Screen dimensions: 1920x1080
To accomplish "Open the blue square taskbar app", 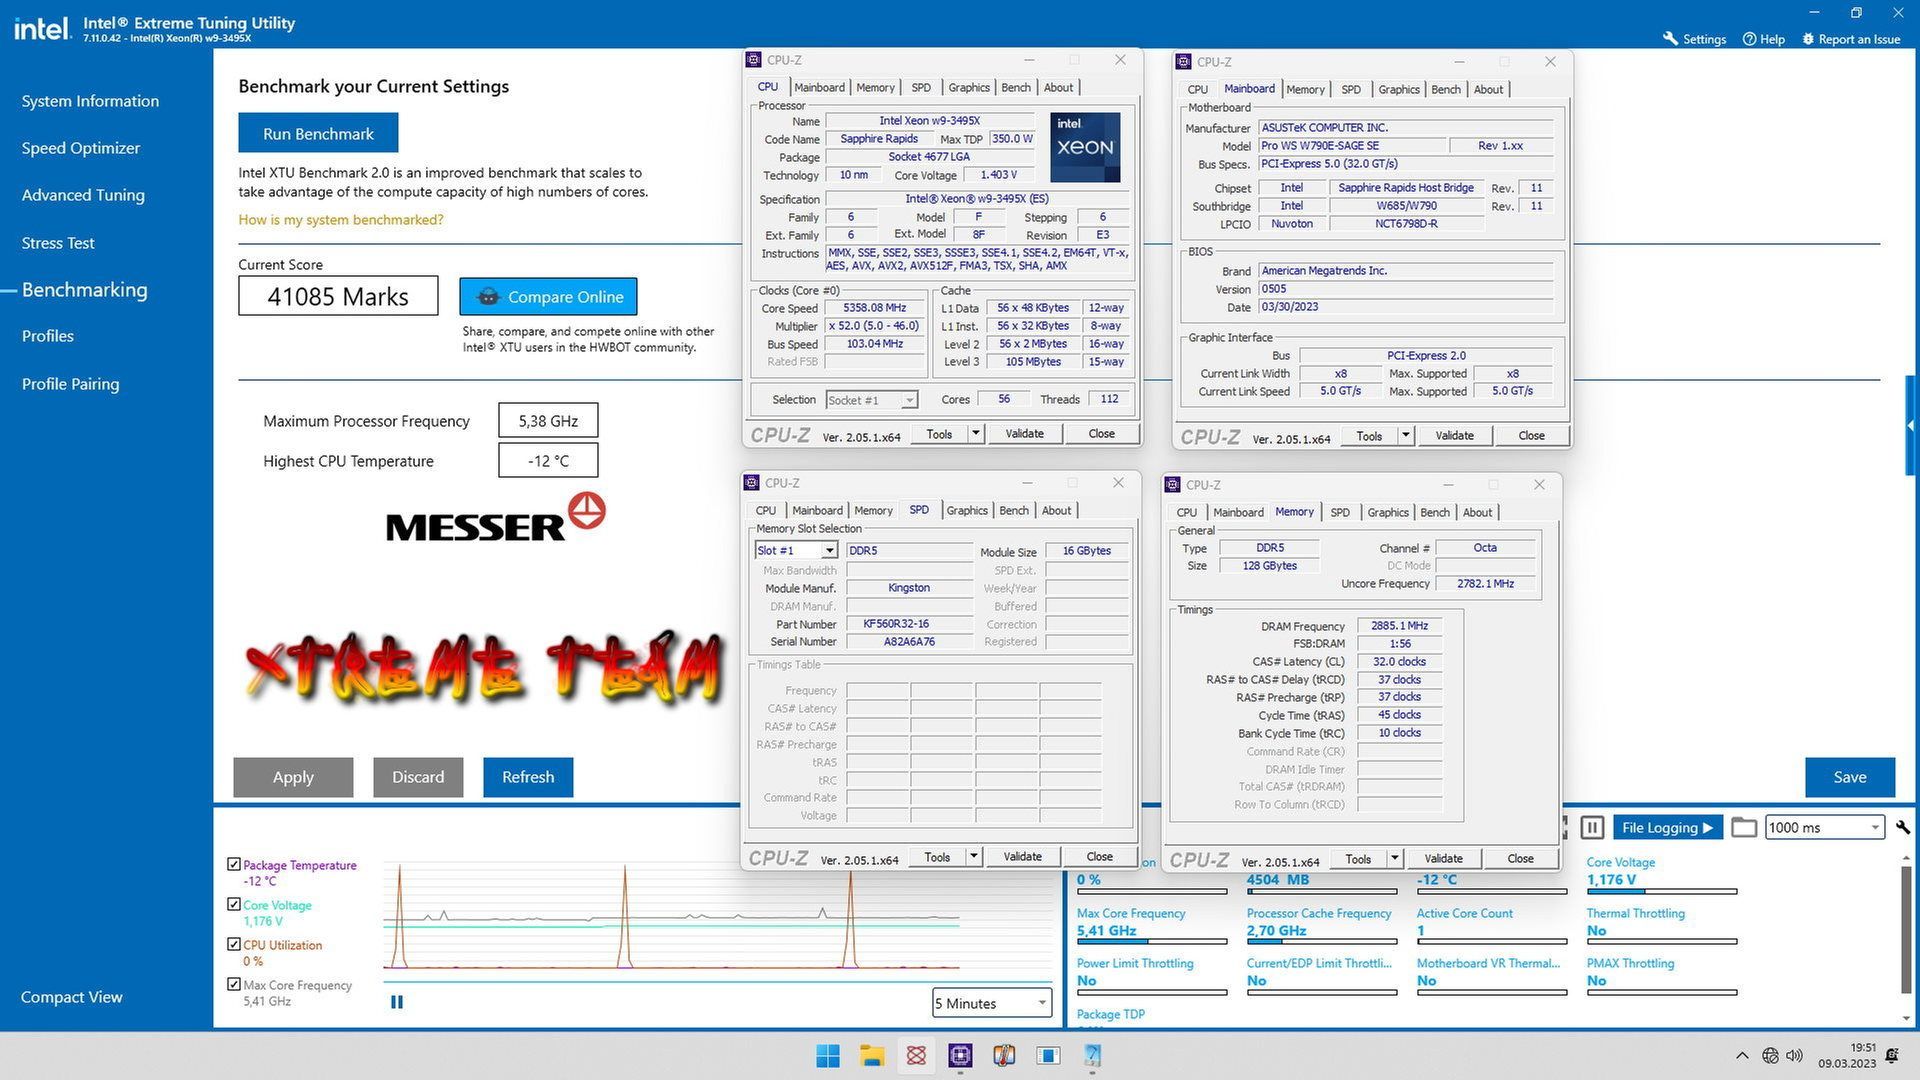I will pos(1048,1055).
